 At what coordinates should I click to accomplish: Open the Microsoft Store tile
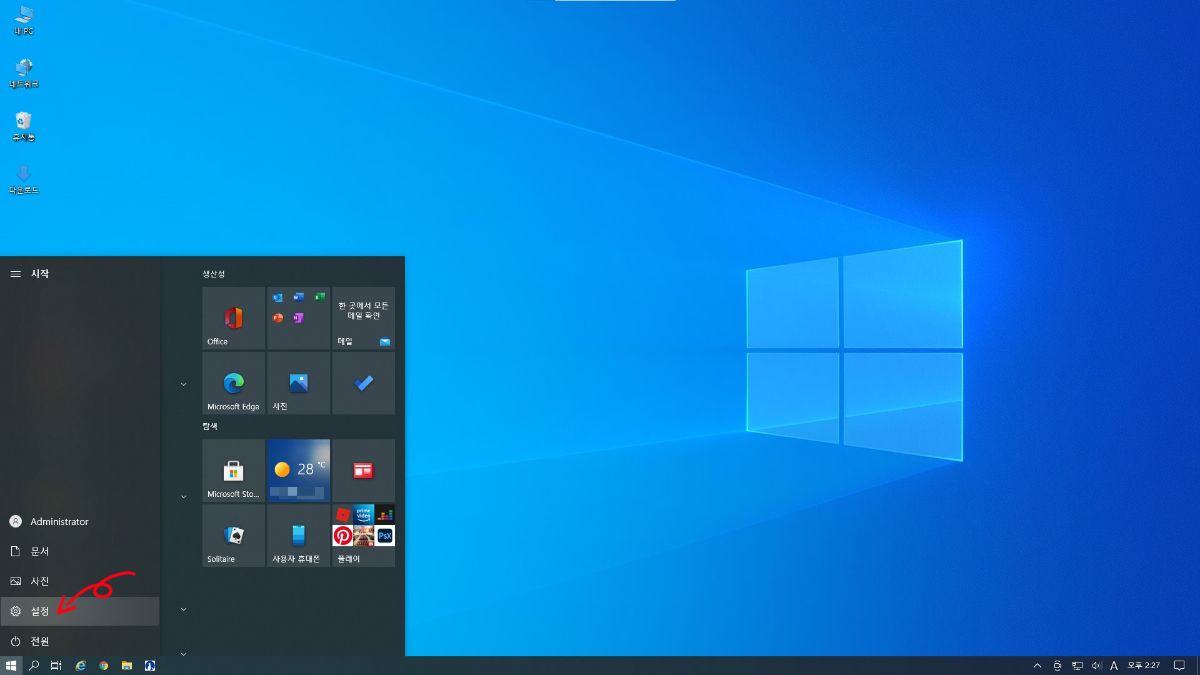pyautogui.click(x=233, y=470)
